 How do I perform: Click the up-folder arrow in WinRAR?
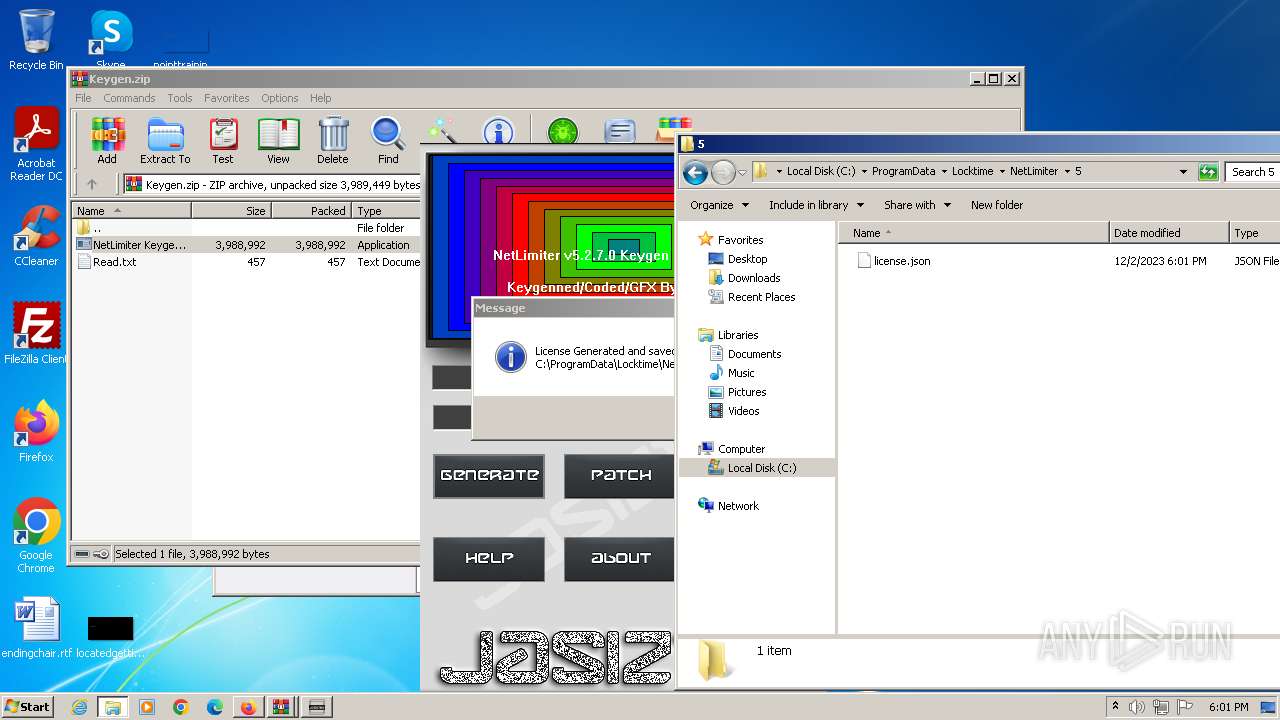[x=92, y=184]
